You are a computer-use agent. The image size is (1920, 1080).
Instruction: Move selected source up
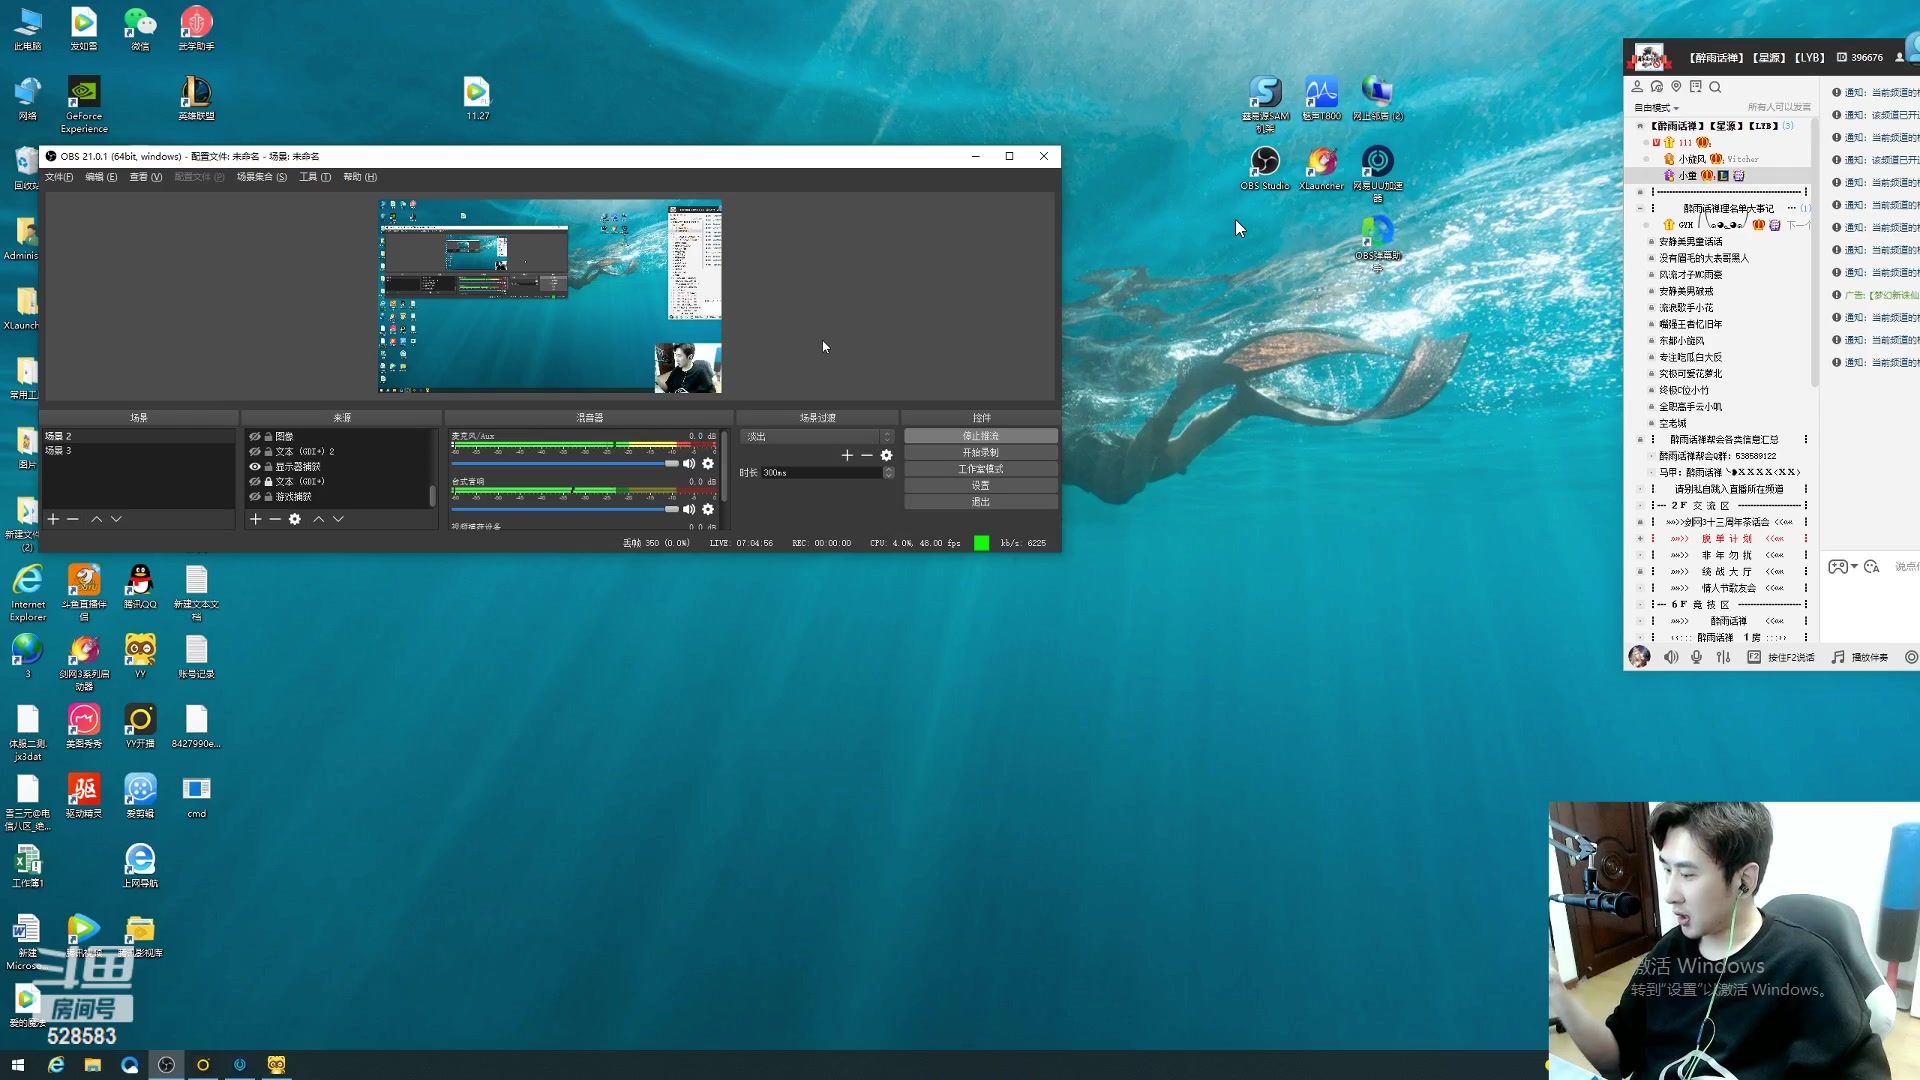click(318, 519)
